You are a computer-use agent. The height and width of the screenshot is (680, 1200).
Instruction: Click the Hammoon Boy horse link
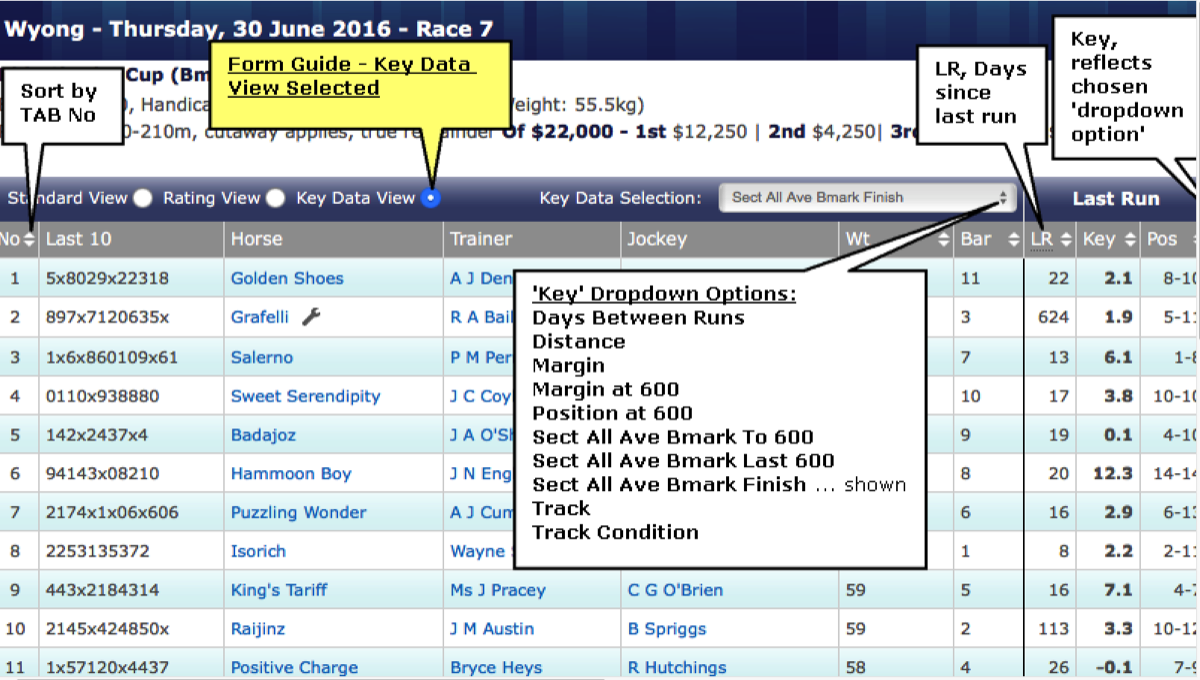pos(291,474)
